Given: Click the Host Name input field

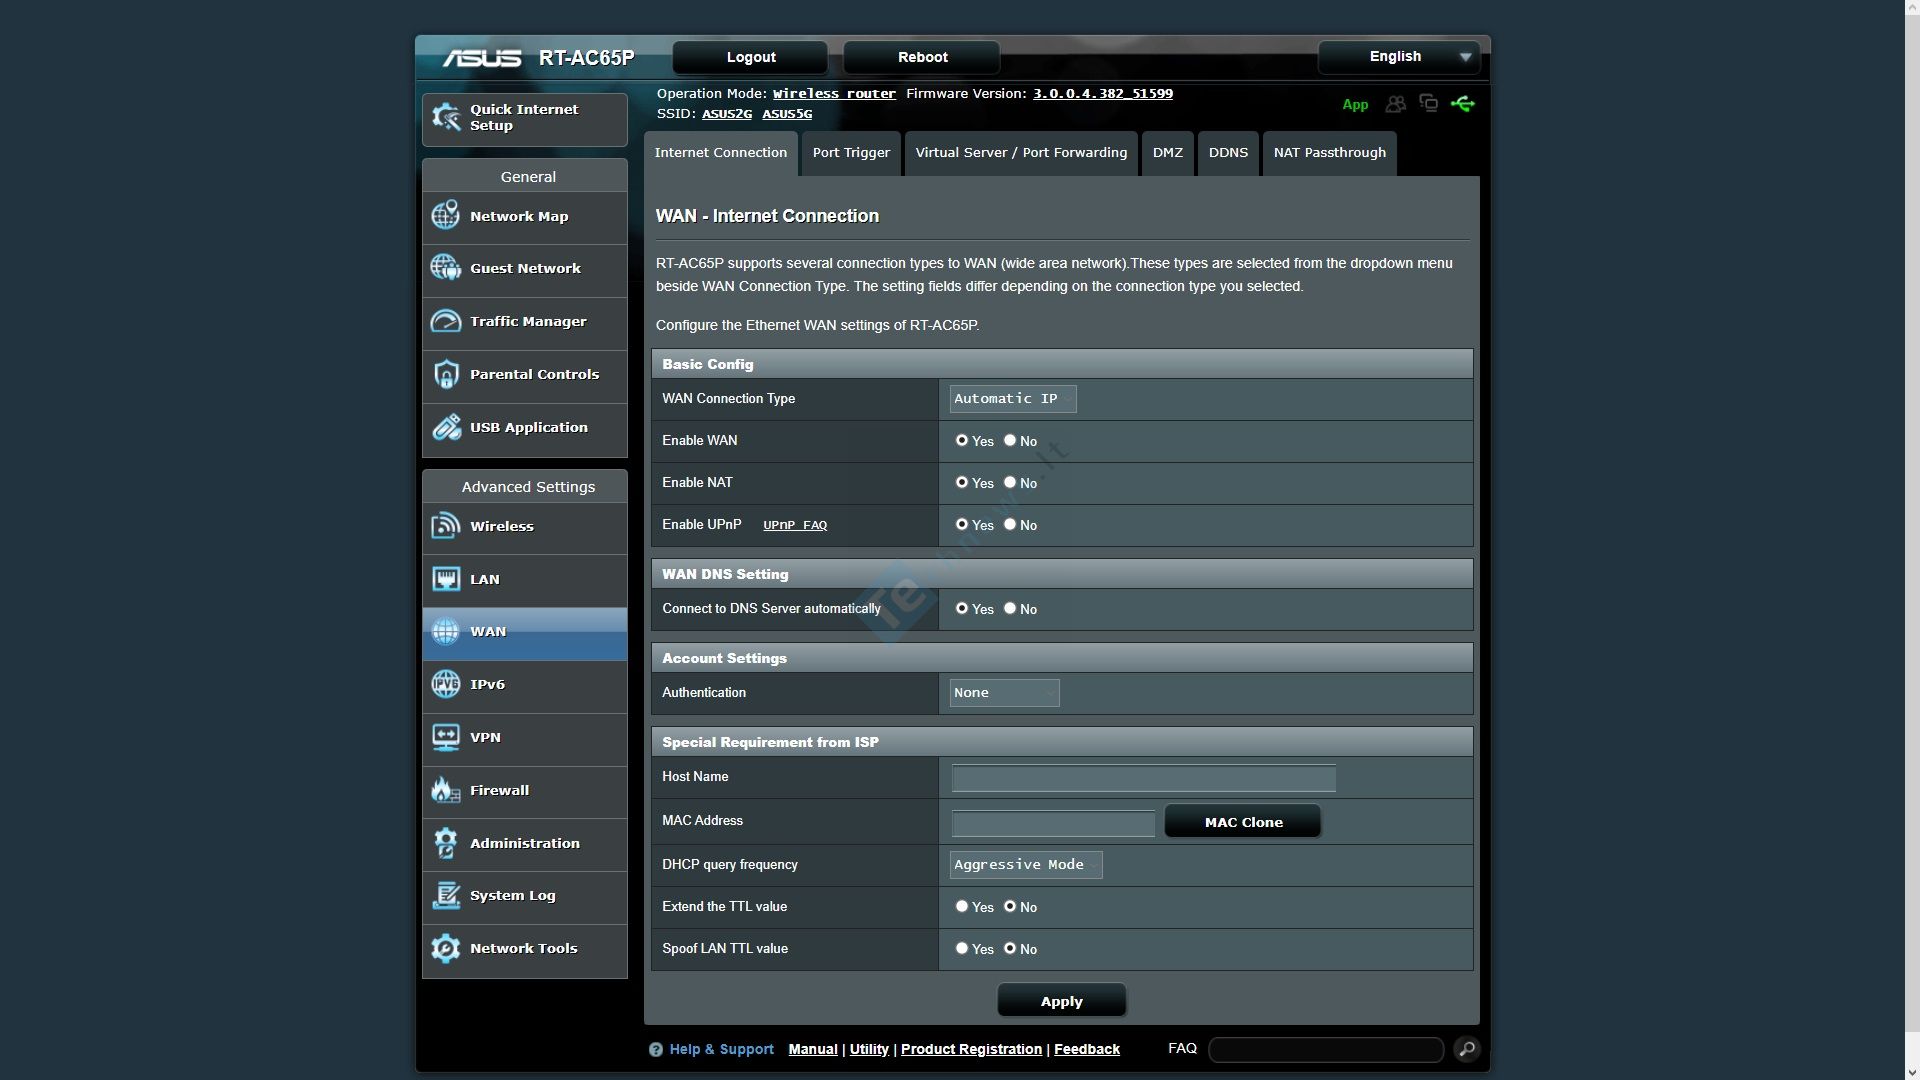Looking at the screenshot, I should tap(1144, 778).
